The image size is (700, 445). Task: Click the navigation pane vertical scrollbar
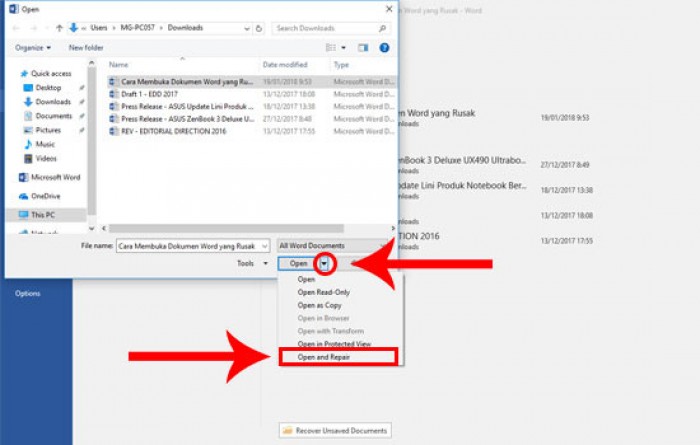[x=92, y=141]
